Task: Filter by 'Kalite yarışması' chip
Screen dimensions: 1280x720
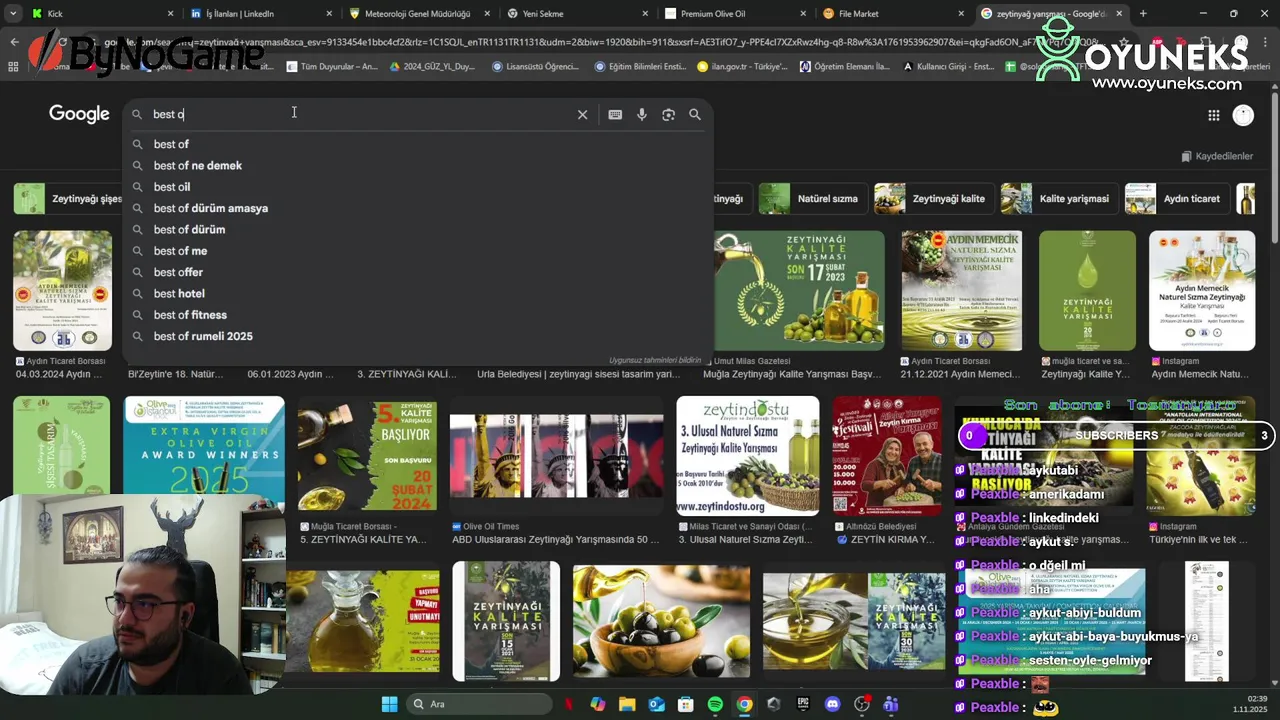Action: pos(1058,199)
